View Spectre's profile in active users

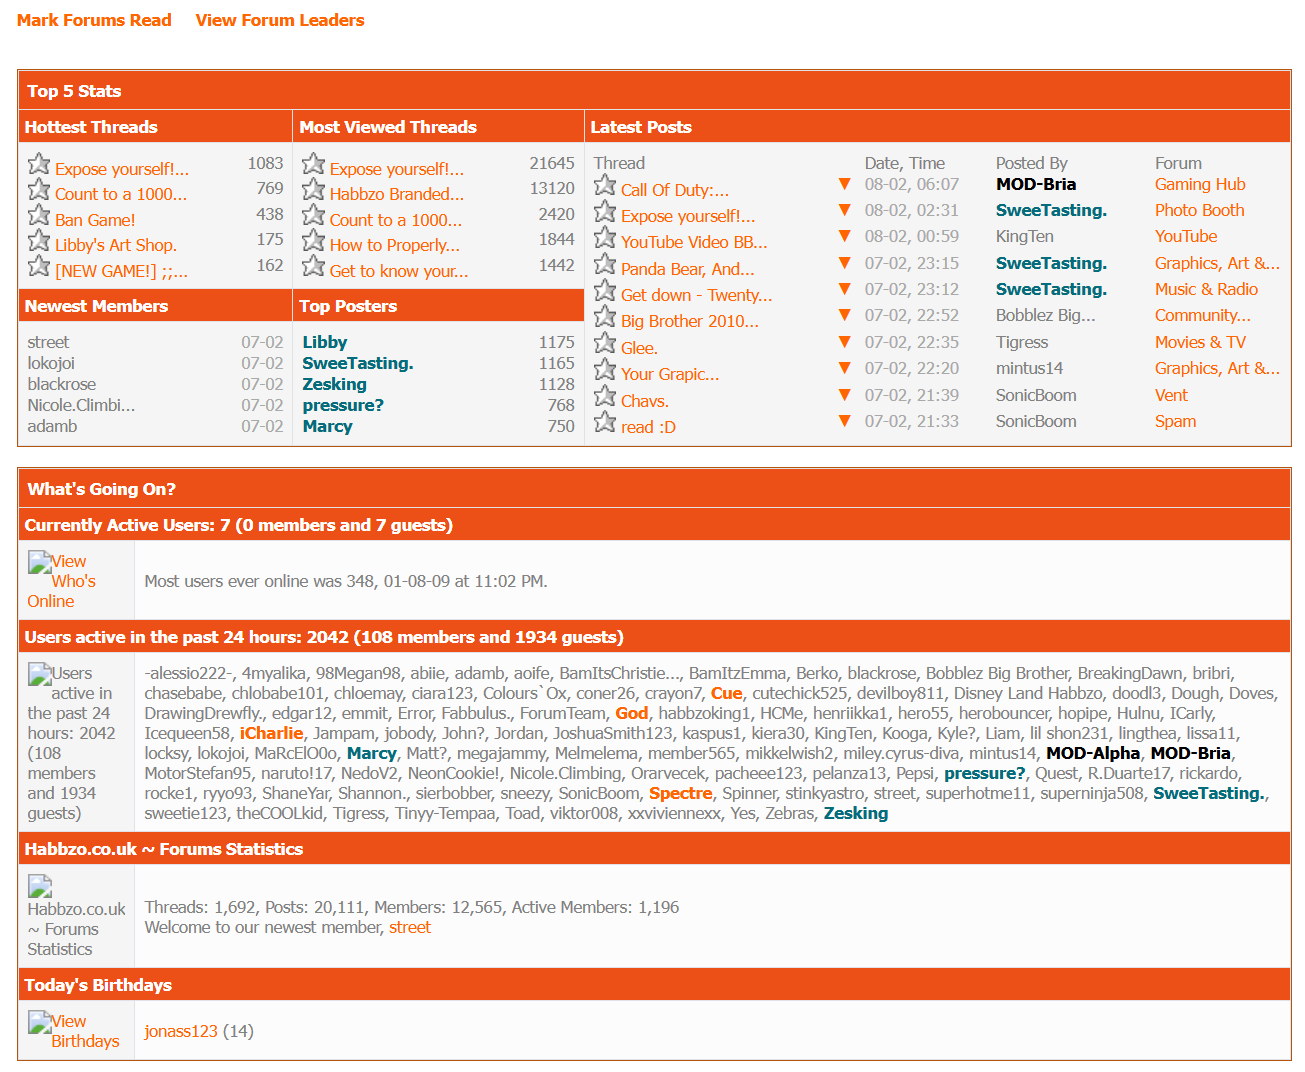point(680,793)
